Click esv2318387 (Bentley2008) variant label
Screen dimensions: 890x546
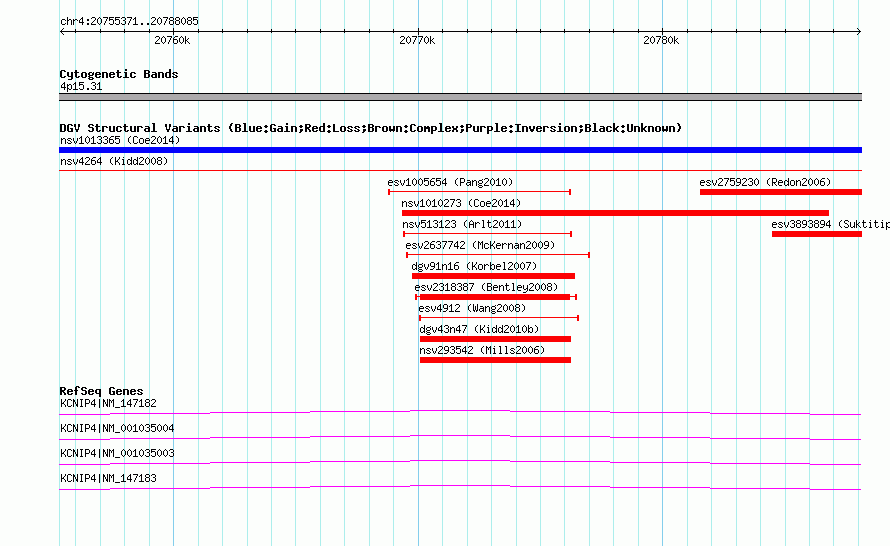pos(486,287)
